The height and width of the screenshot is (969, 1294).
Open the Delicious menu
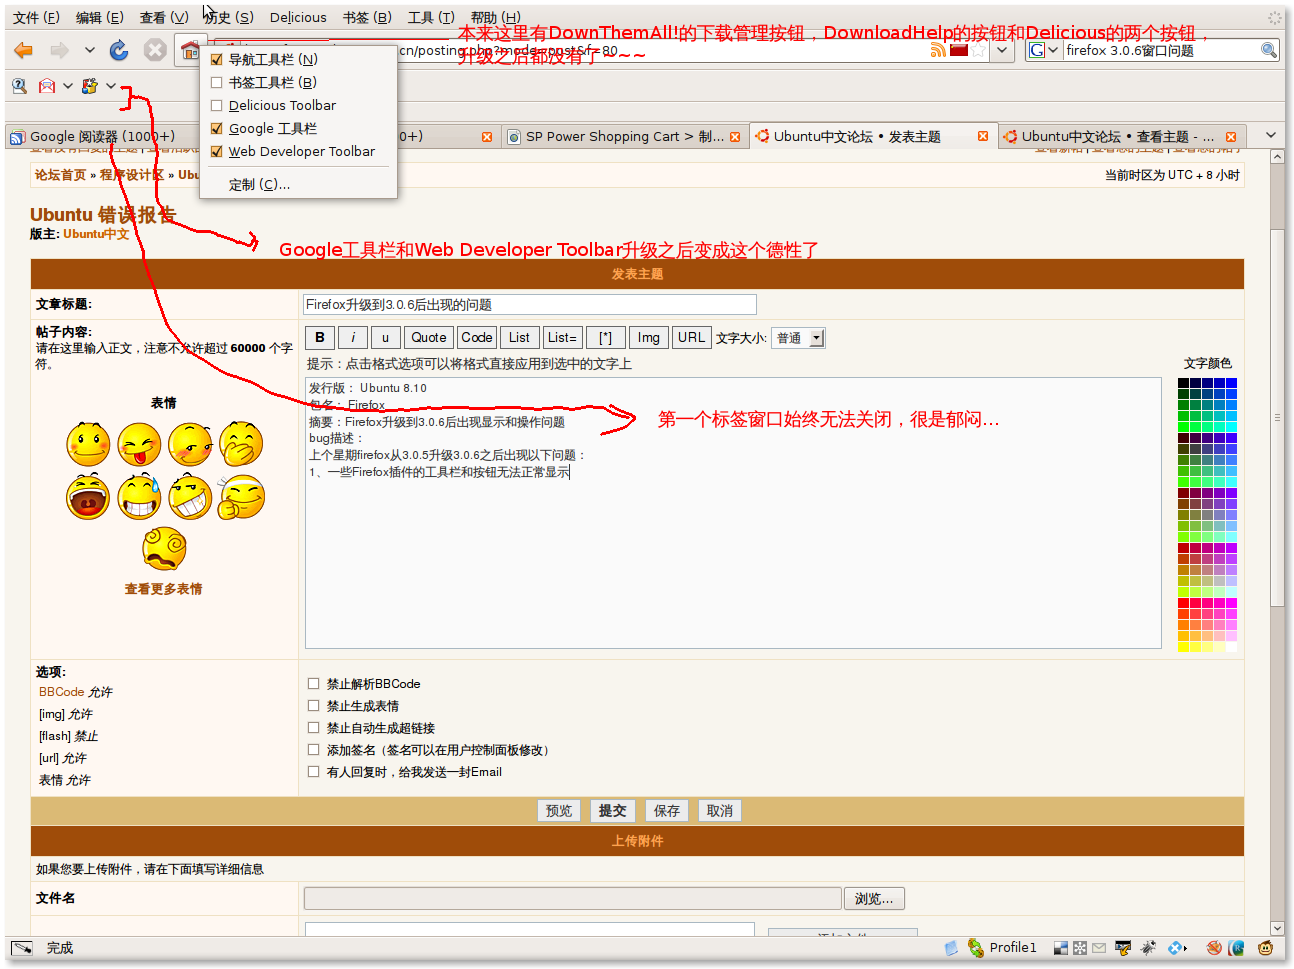click(x=298, y=17)
